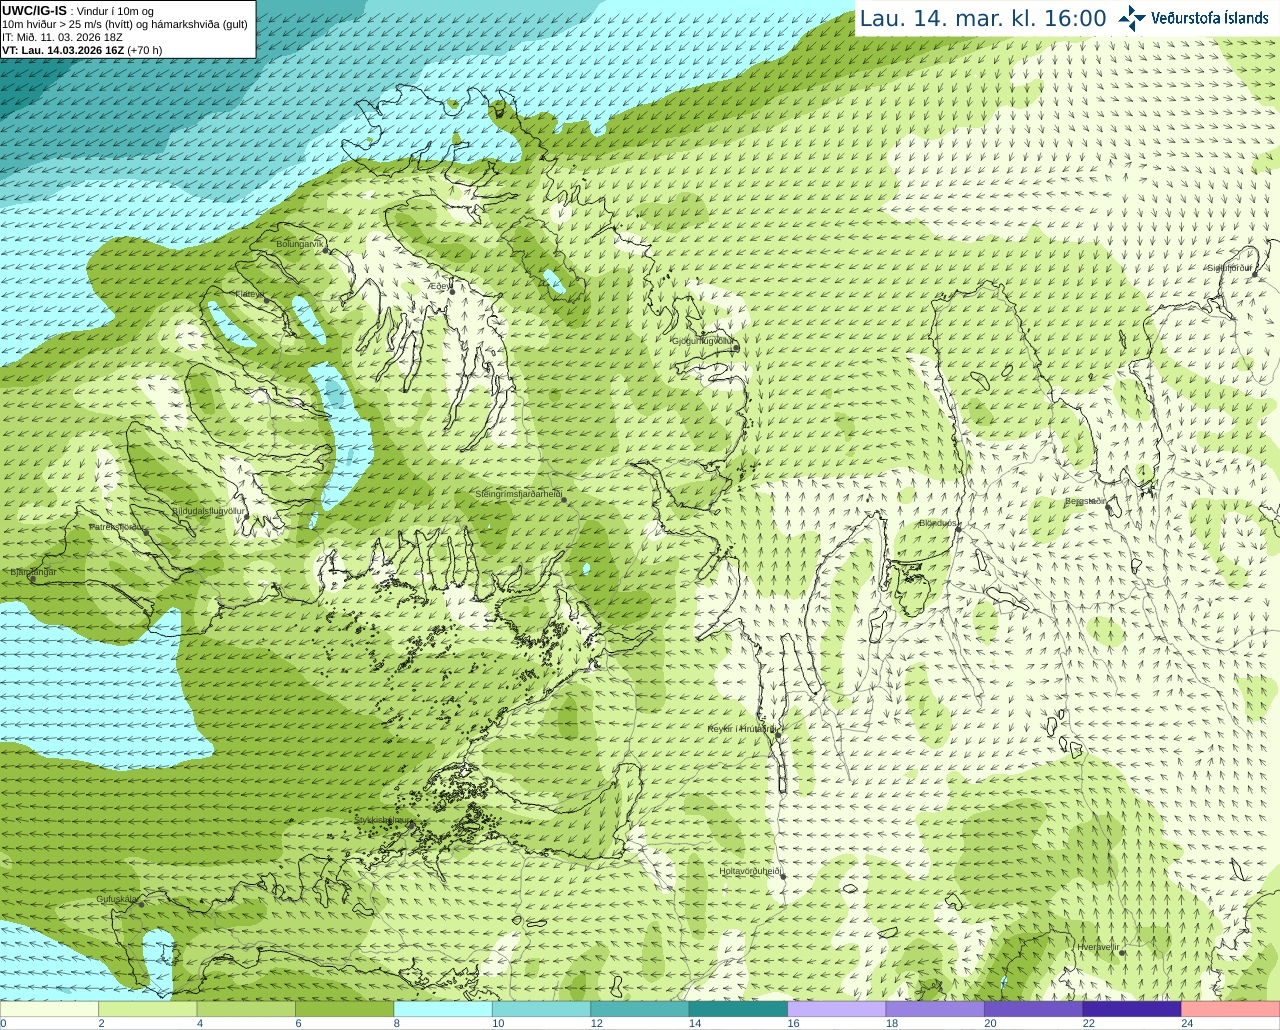Click the Æðey station label

click(437, 286)
